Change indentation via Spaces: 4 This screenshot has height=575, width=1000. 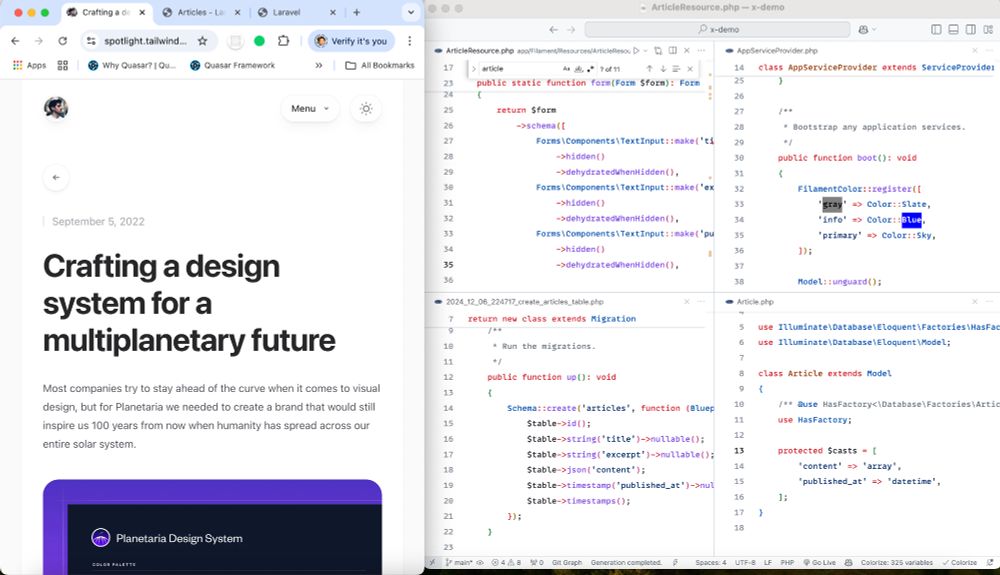[710, 562]
